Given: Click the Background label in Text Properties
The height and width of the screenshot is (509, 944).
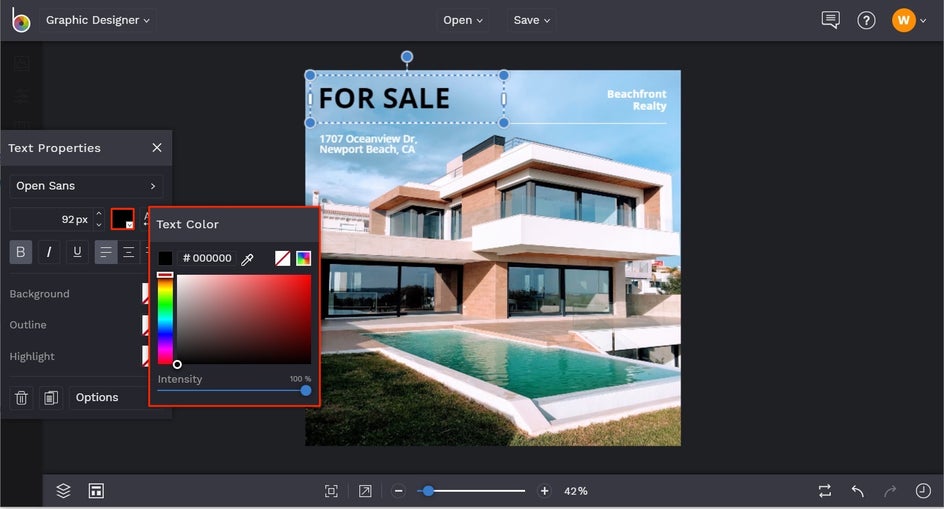Looking at the screenshot, I should 39,294.
